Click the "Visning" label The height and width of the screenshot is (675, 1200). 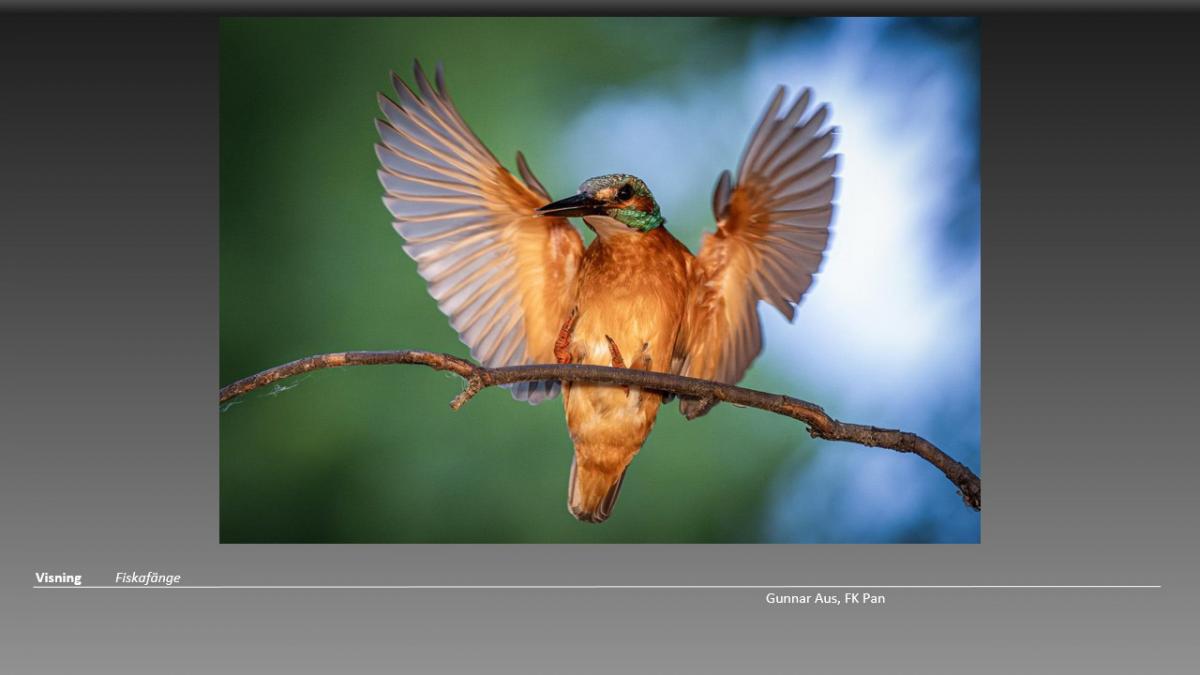pyautogui.click(x=58, y=578)
